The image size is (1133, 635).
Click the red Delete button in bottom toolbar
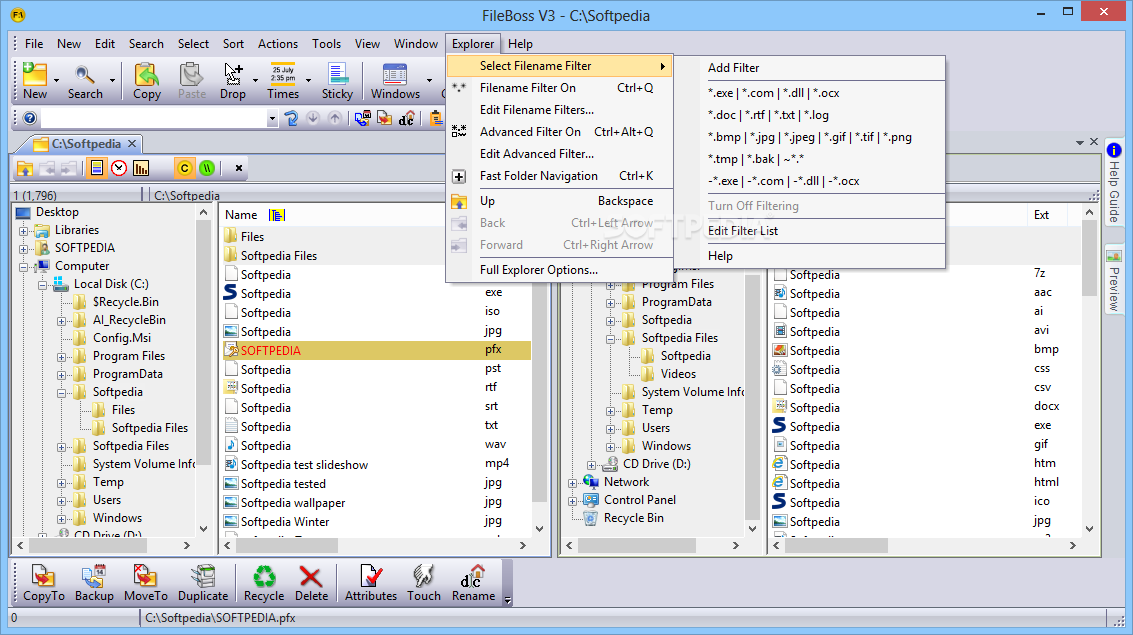[x=311, y=583]
